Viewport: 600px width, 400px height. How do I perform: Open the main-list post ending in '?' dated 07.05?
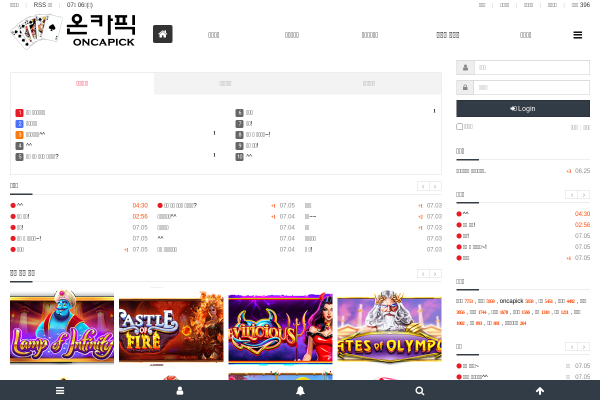click(180, 206)
